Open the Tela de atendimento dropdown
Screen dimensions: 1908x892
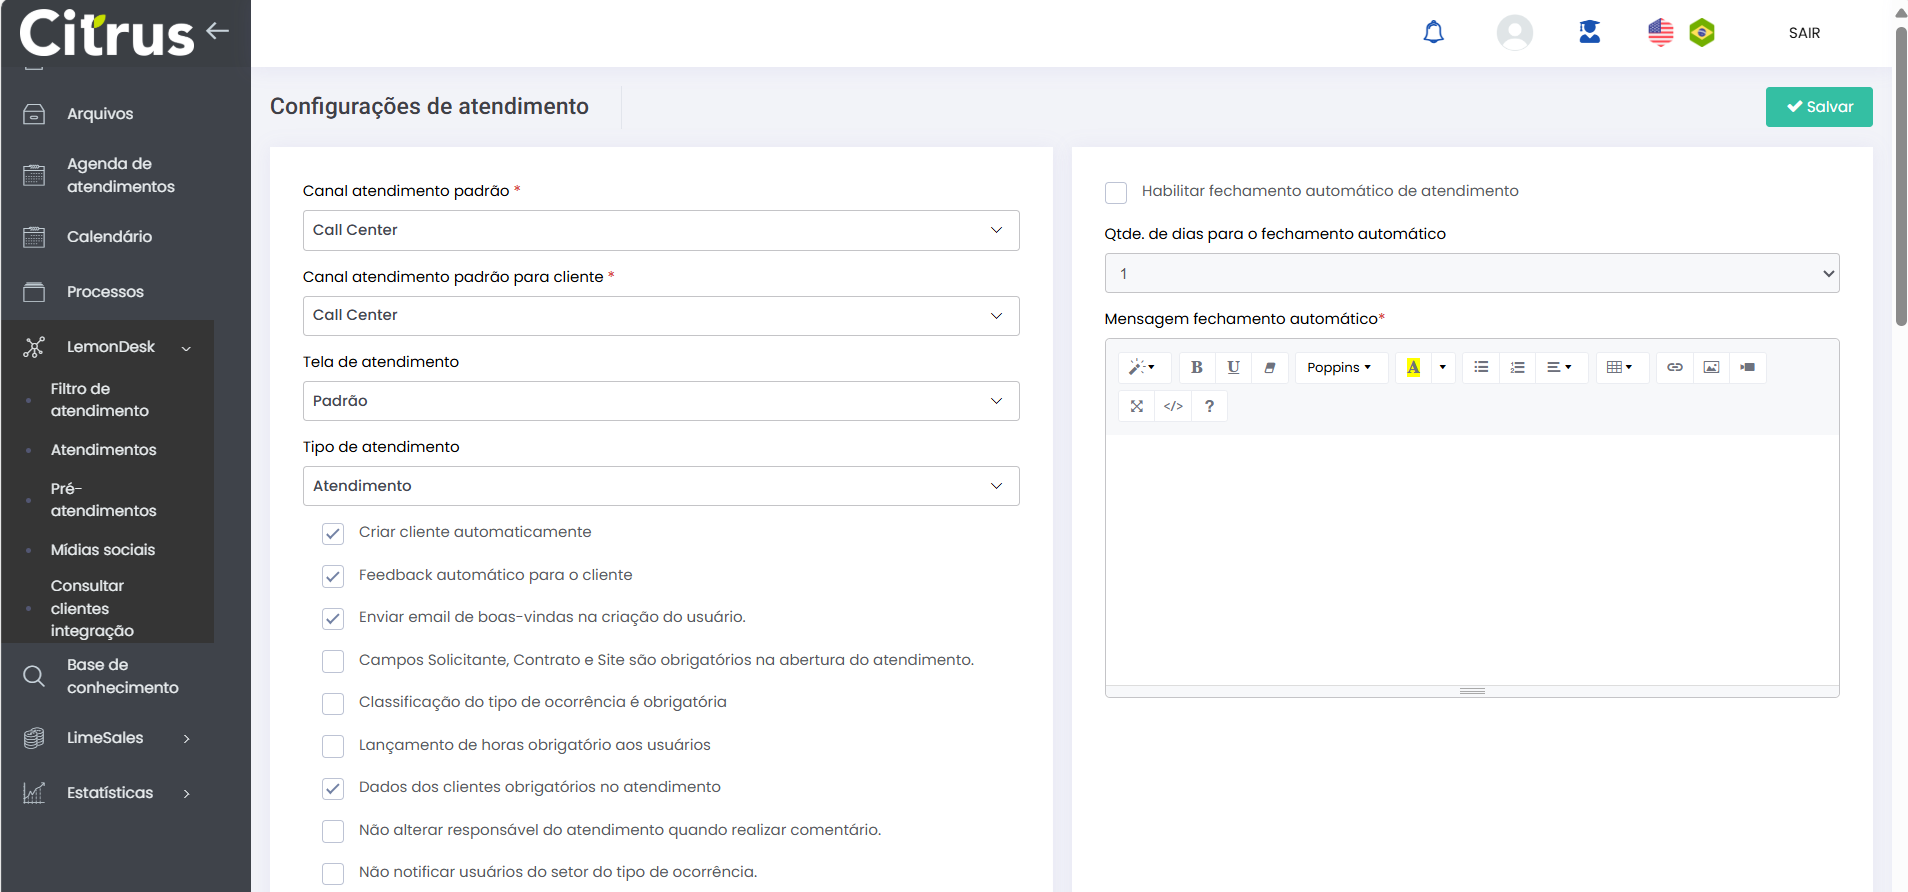pyautogui.click(x=660, y=401)
